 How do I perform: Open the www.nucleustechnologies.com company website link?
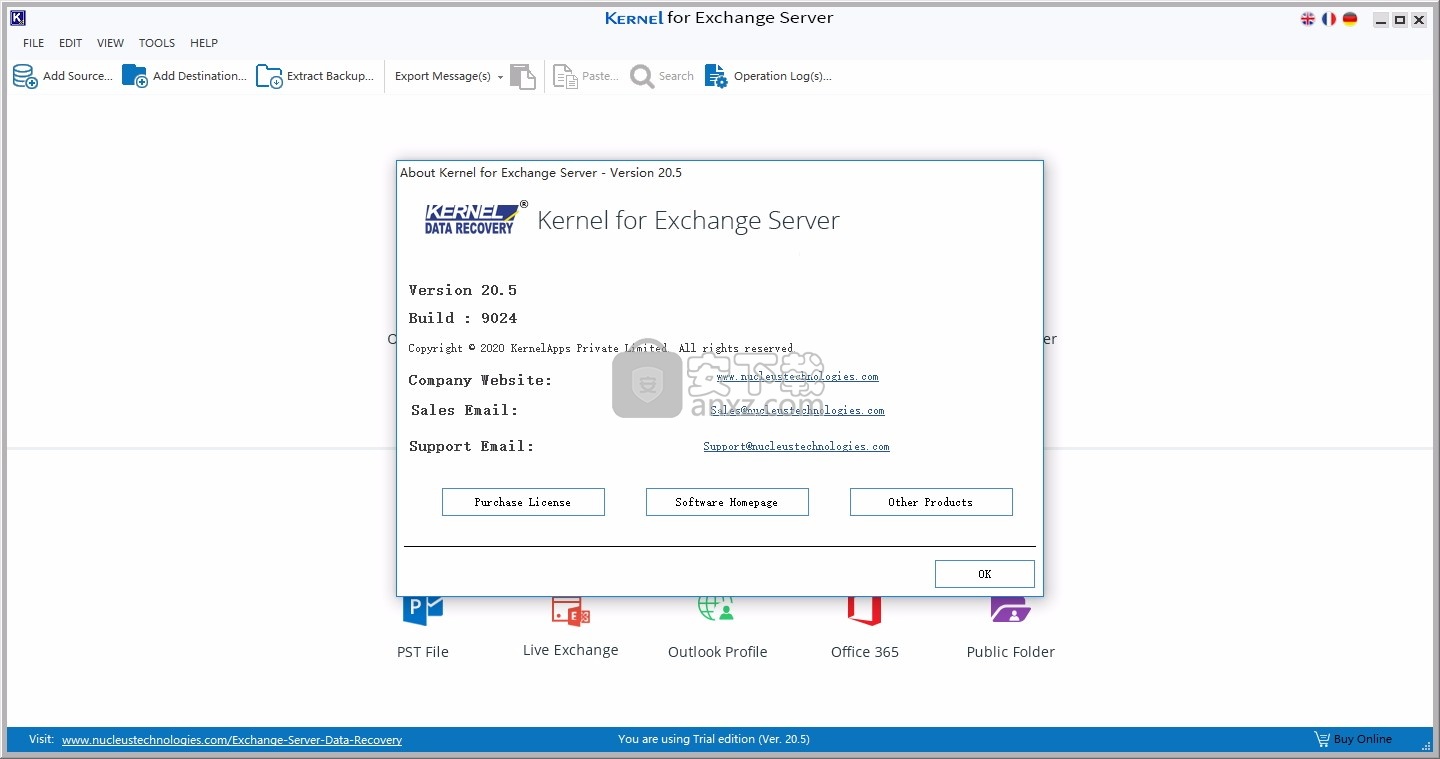tap(797, 377)
